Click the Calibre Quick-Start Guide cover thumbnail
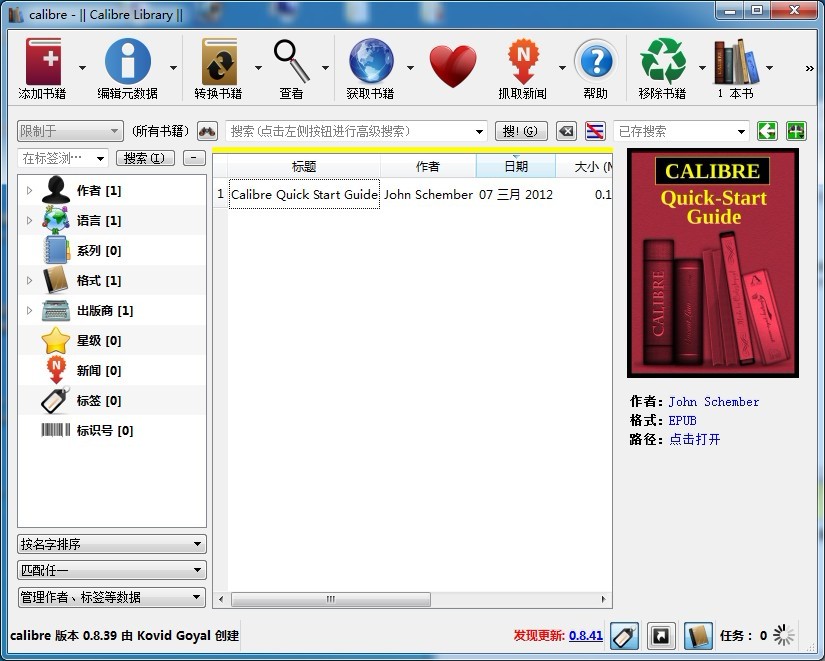This screenshot has width=825, height=661. click(x=712, y=263)
